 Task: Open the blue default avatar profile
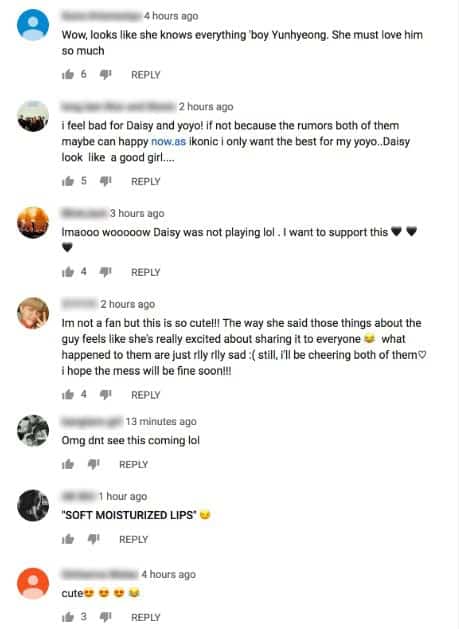click(x=33, y=25)
